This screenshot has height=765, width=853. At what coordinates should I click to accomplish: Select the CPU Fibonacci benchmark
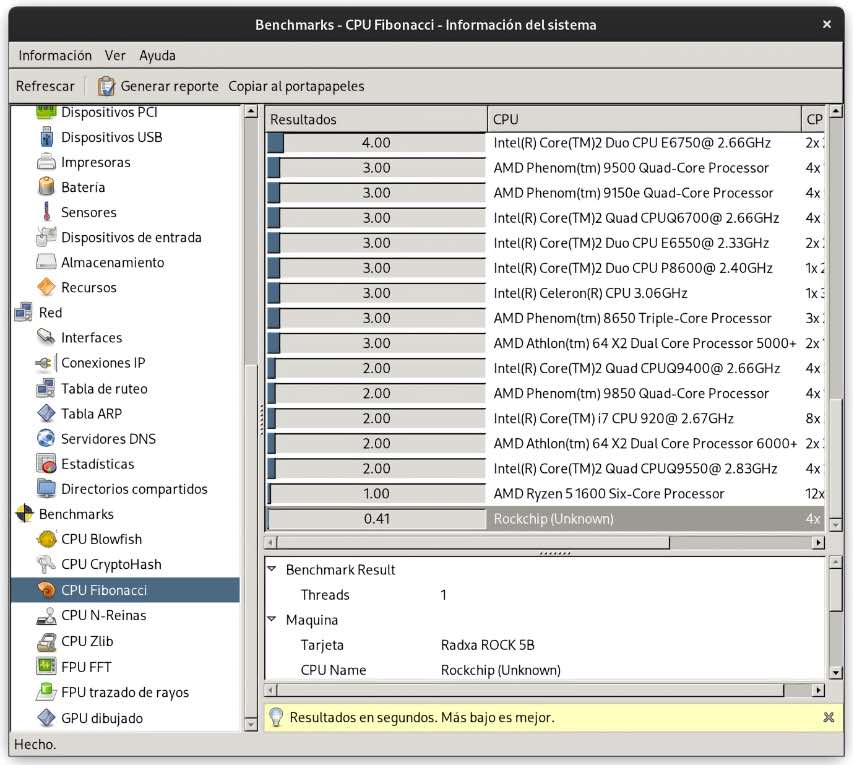(x=125, y=590)
